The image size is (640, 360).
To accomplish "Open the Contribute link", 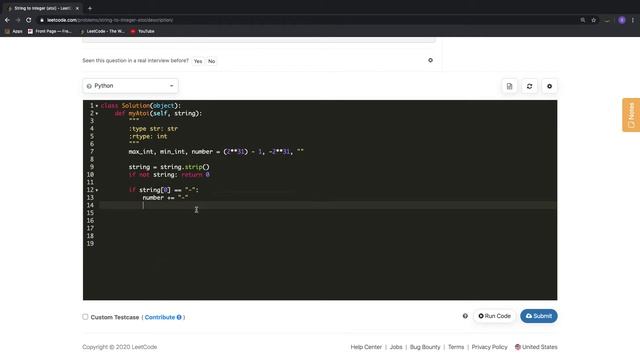I will click(x=160, y=317).
